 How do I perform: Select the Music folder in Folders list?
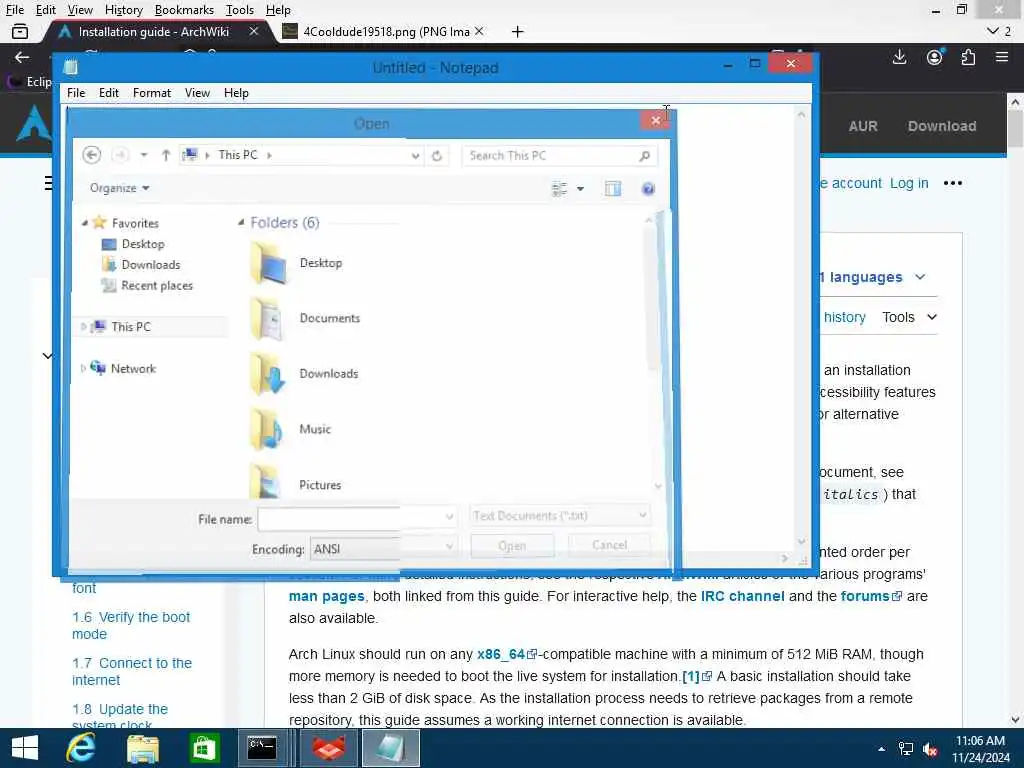click(x=291, y=429)
